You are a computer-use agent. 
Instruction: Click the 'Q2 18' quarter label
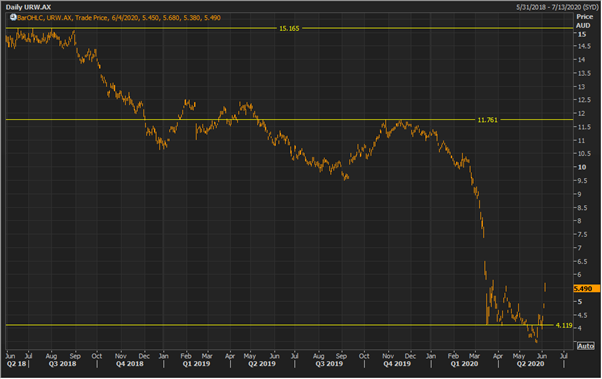(17, 364)
